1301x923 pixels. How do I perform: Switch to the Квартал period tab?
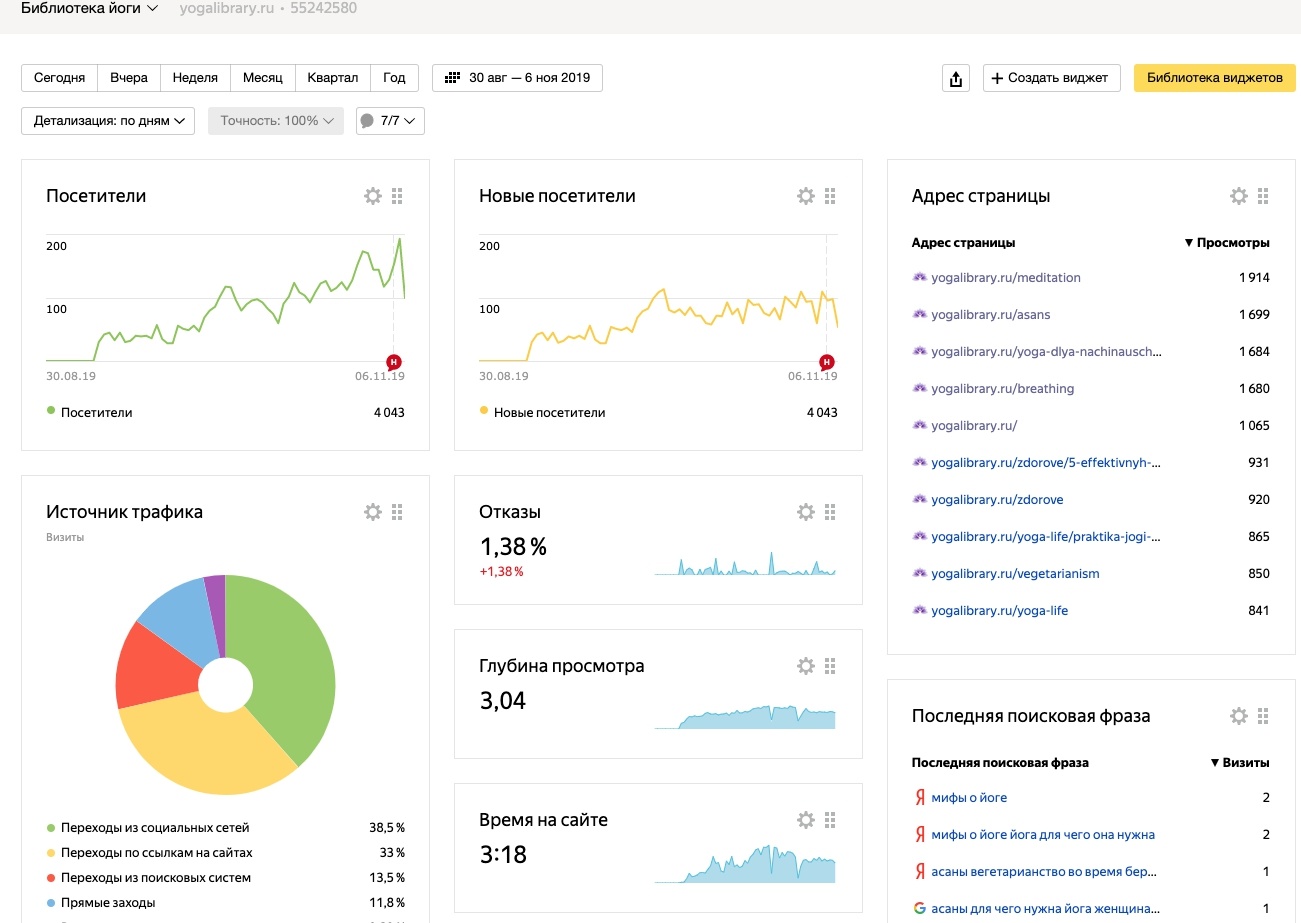pos(332,78)
